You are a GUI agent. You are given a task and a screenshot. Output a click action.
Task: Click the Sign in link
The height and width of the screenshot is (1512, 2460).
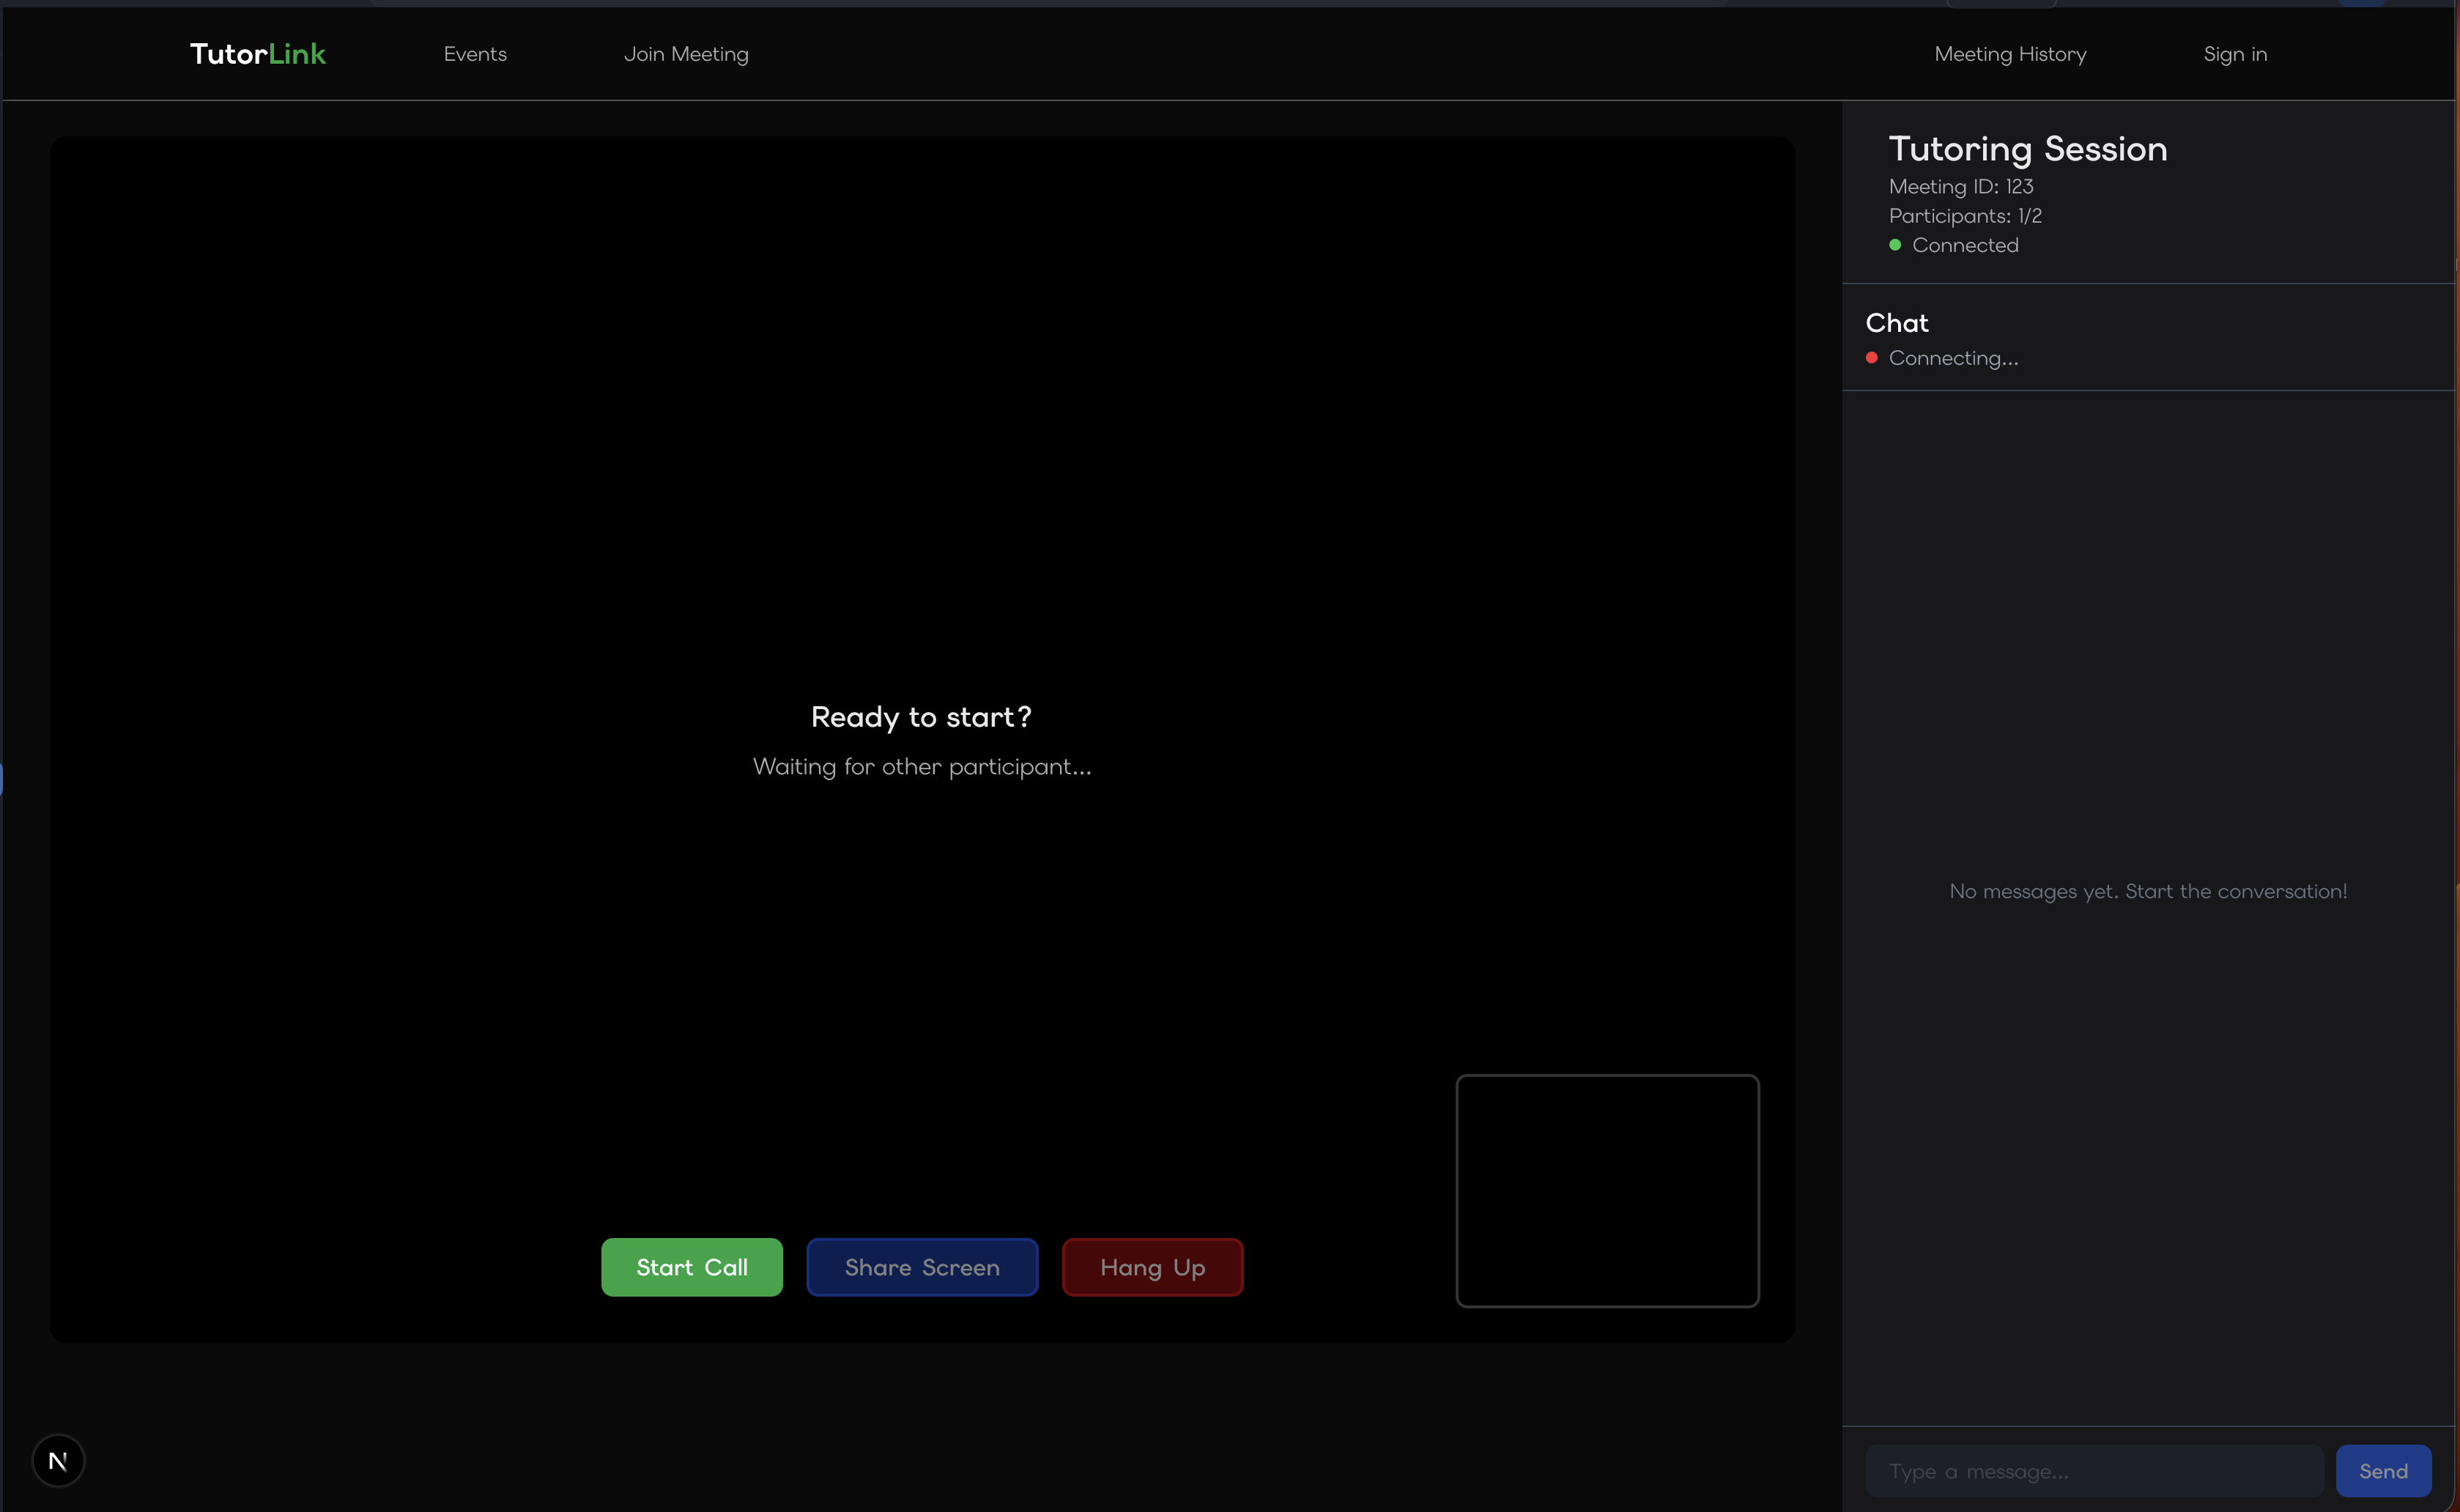(2234, 54)
